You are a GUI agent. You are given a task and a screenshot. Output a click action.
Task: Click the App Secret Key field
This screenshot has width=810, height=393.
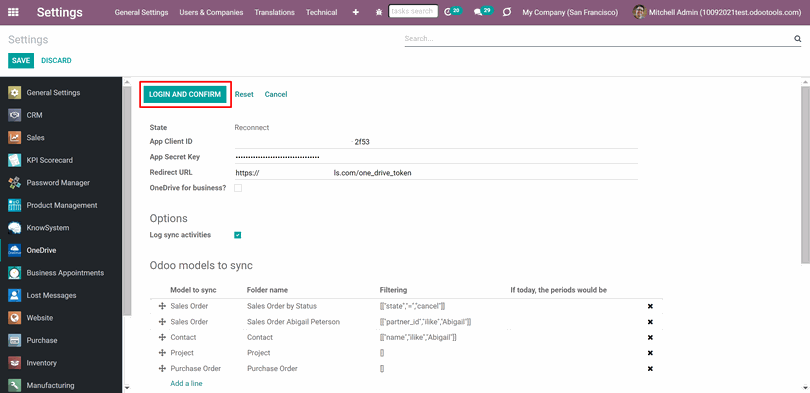point(436,157)
